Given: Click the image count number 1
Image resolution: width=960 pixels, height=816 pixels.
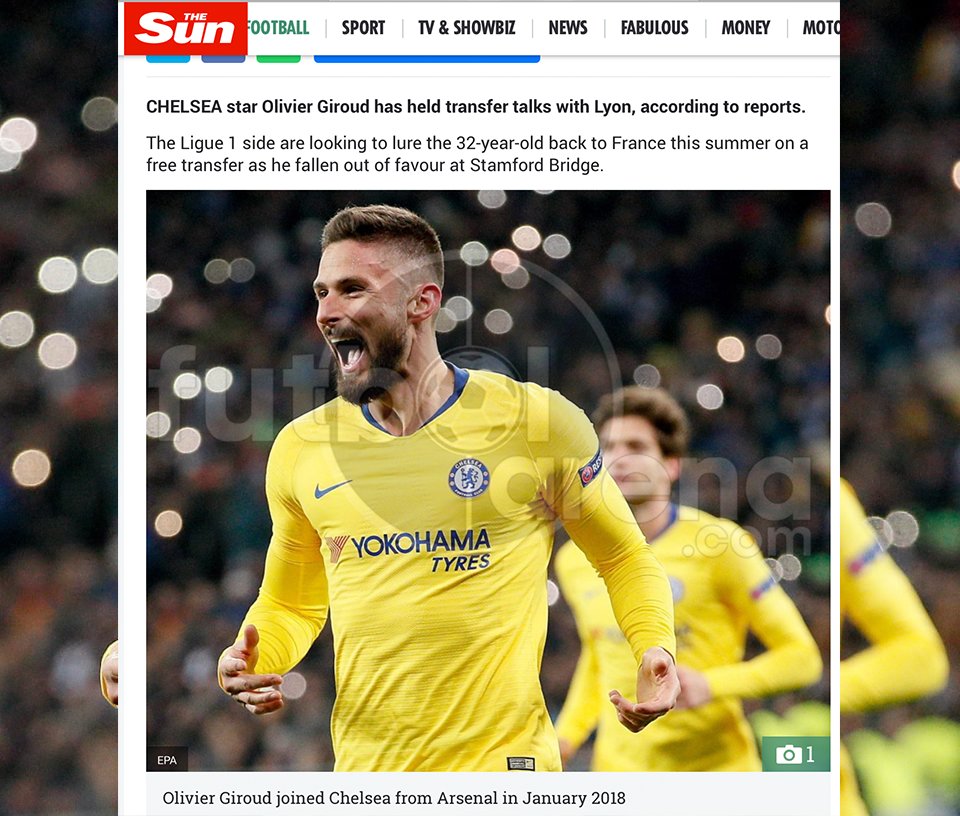Looking at the screenshot, I should tap(810, 754).
